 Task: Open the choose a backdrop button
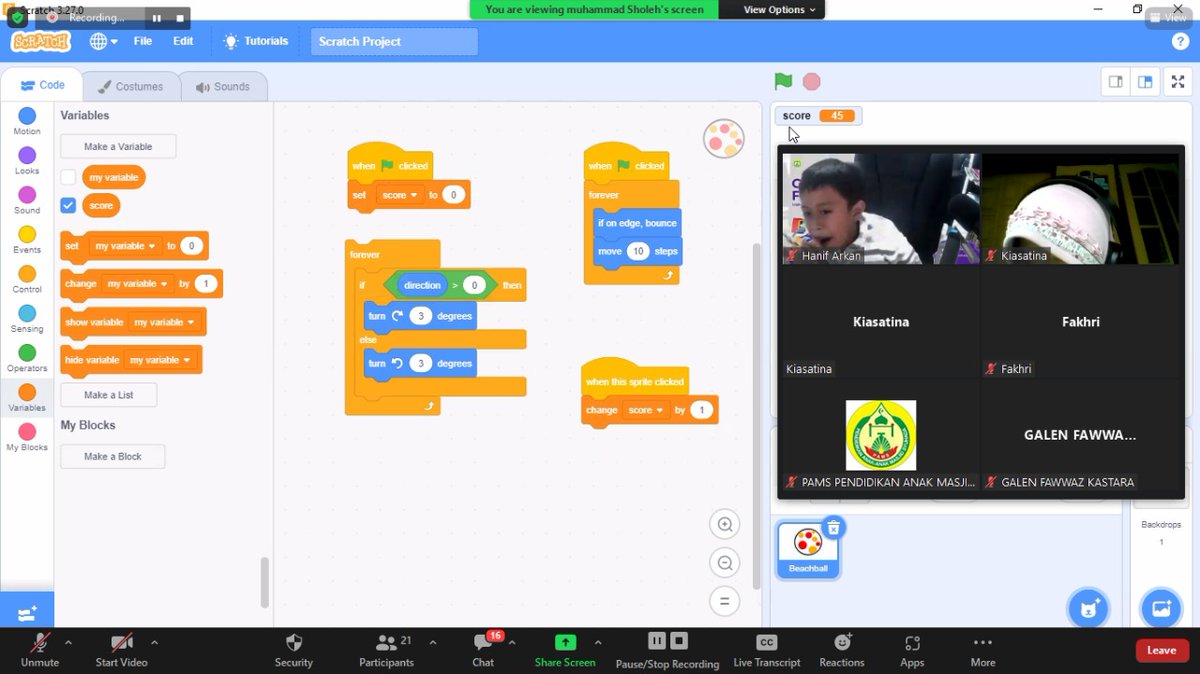pyautogui.click(x=1161, y=607)
